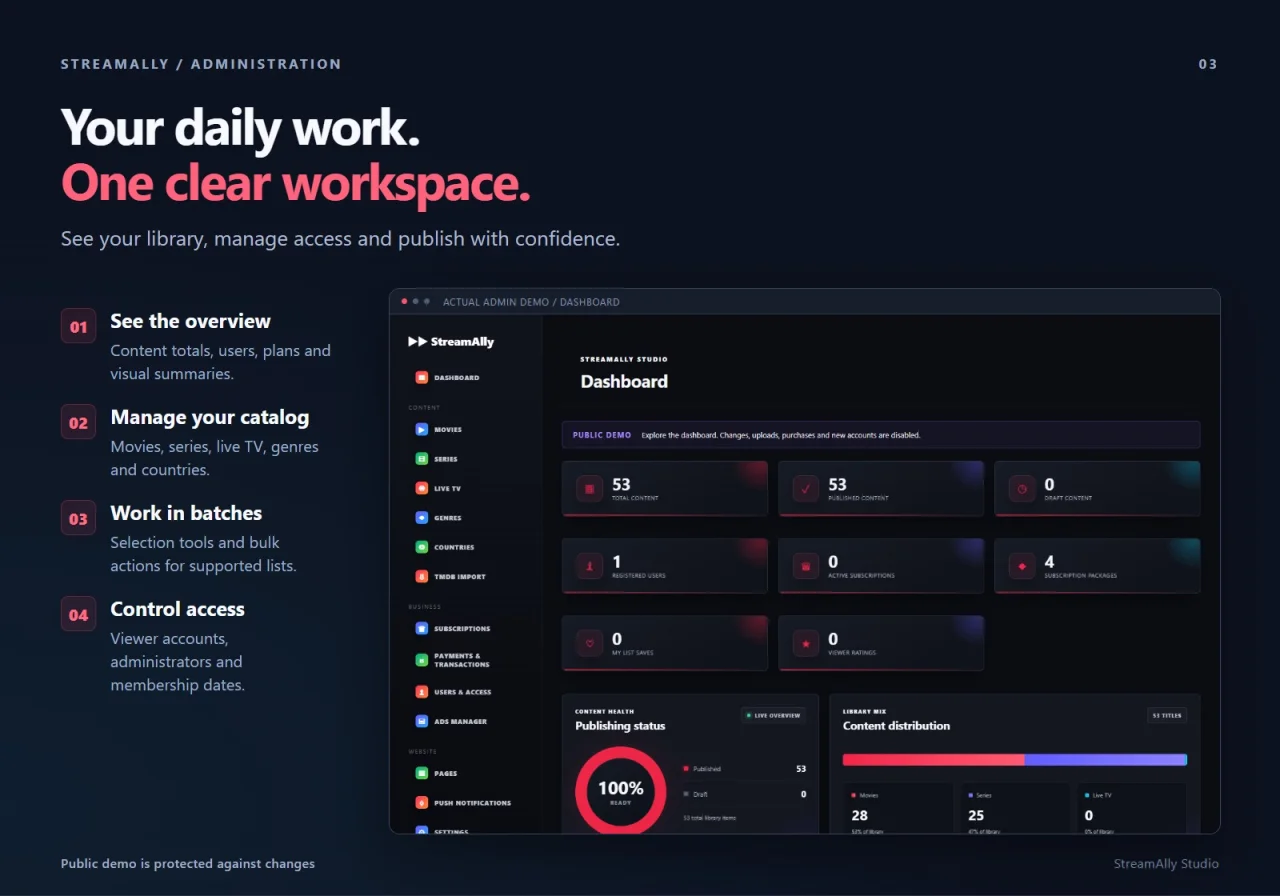The width and height of the screenshot is (1280, 896).
Task: Open Payments & Transactions menu item
Action: (x=453, y=660)
